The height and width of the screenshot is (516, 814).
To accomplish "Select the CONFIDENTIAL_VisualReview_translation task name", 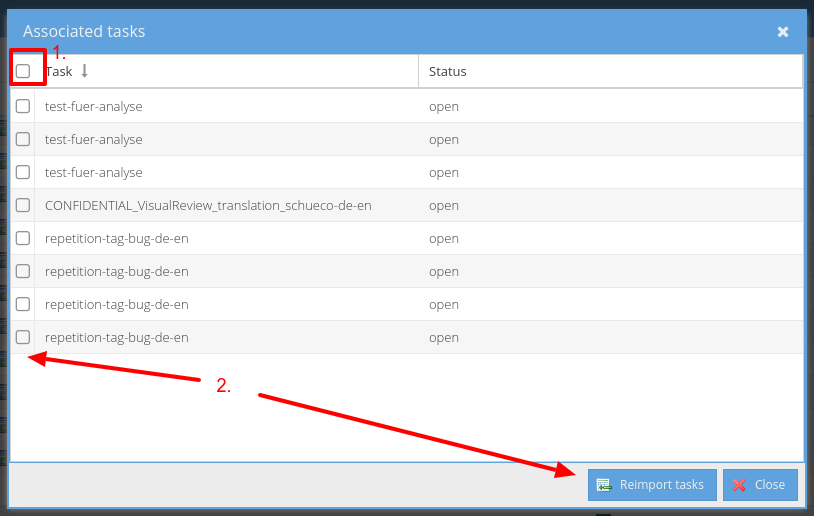I will [208, 205].
